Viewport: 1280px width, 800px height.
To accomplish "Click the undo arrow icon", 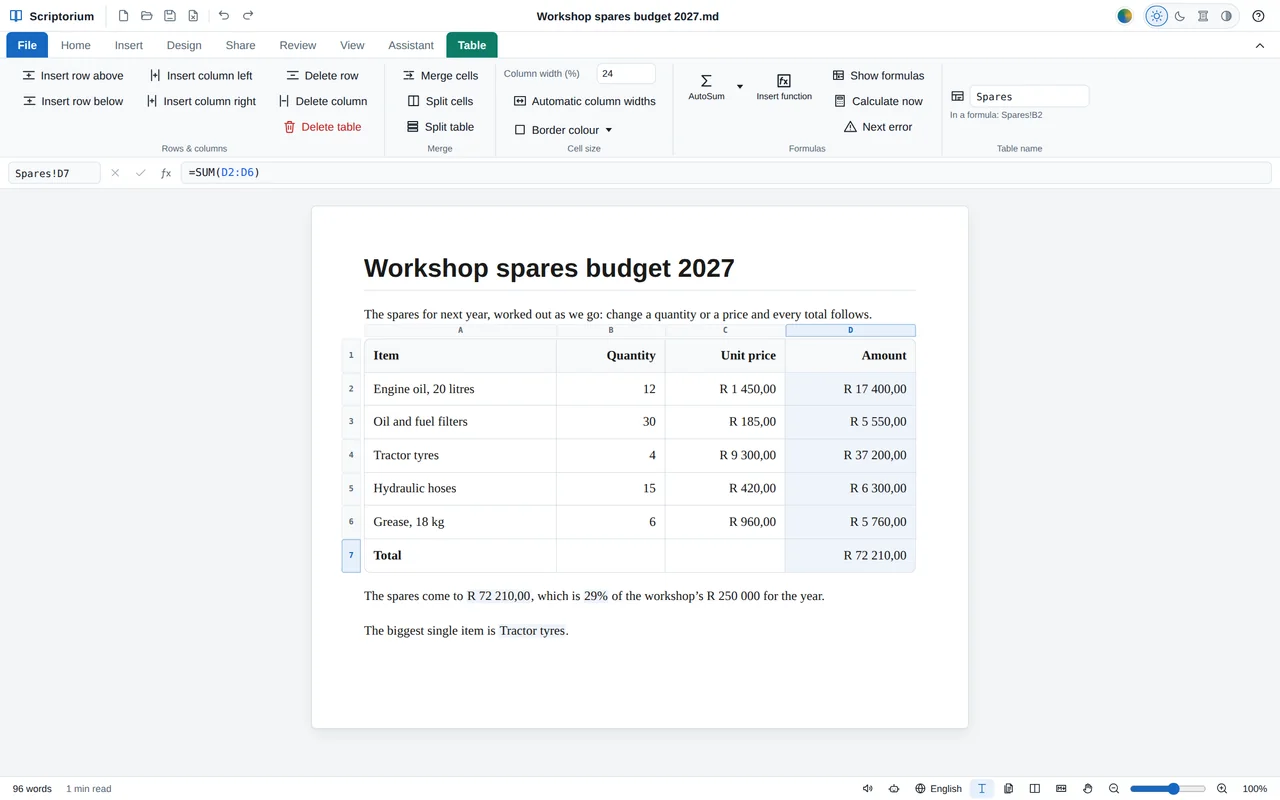I will click(223, 16).
